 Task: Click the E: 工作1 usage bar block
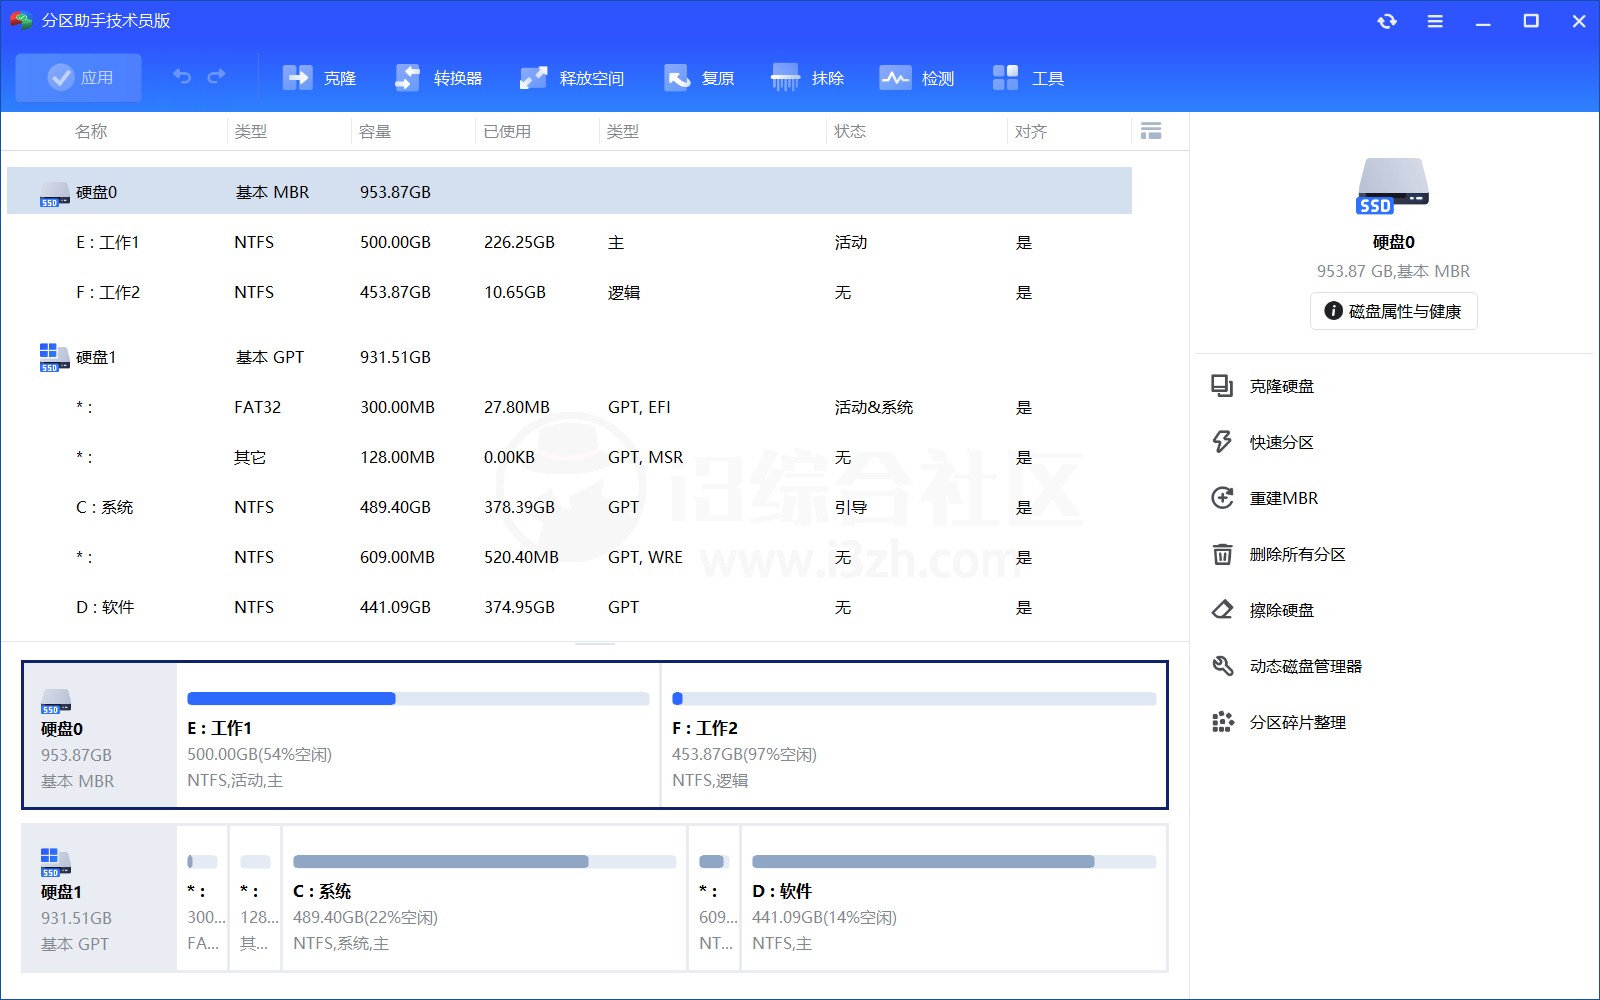click(x=418, y=735)
